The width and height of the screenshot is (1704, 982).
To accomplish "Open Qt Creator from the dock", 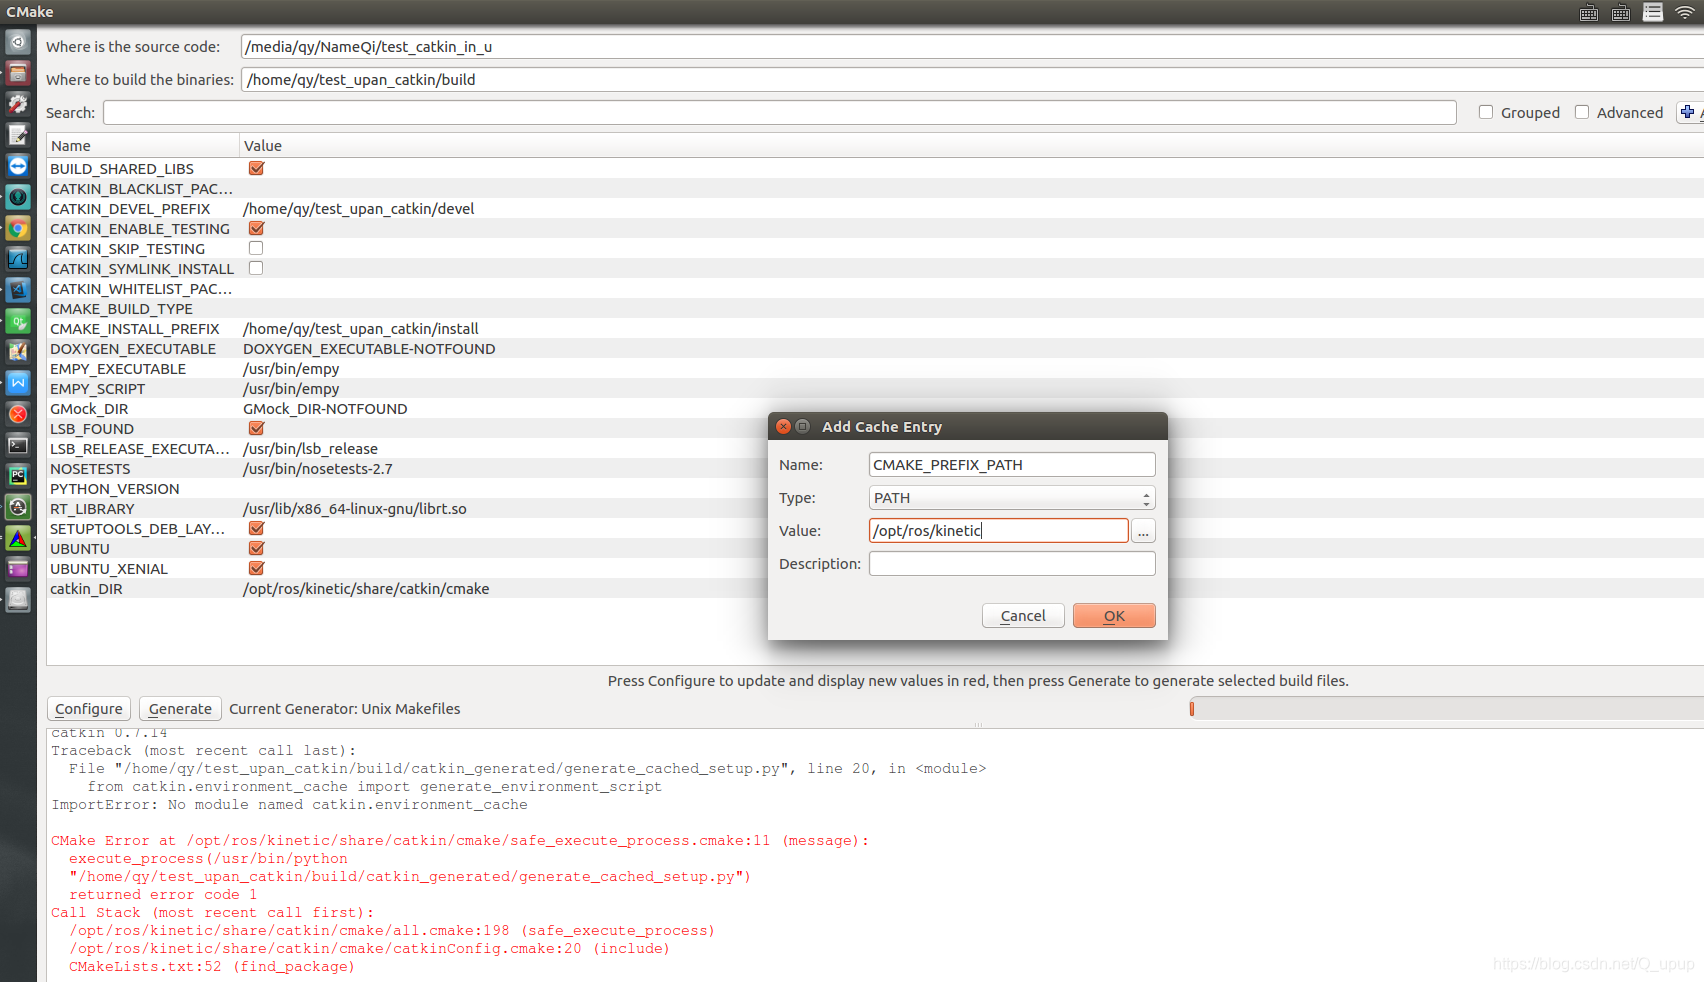I will 18,321.
